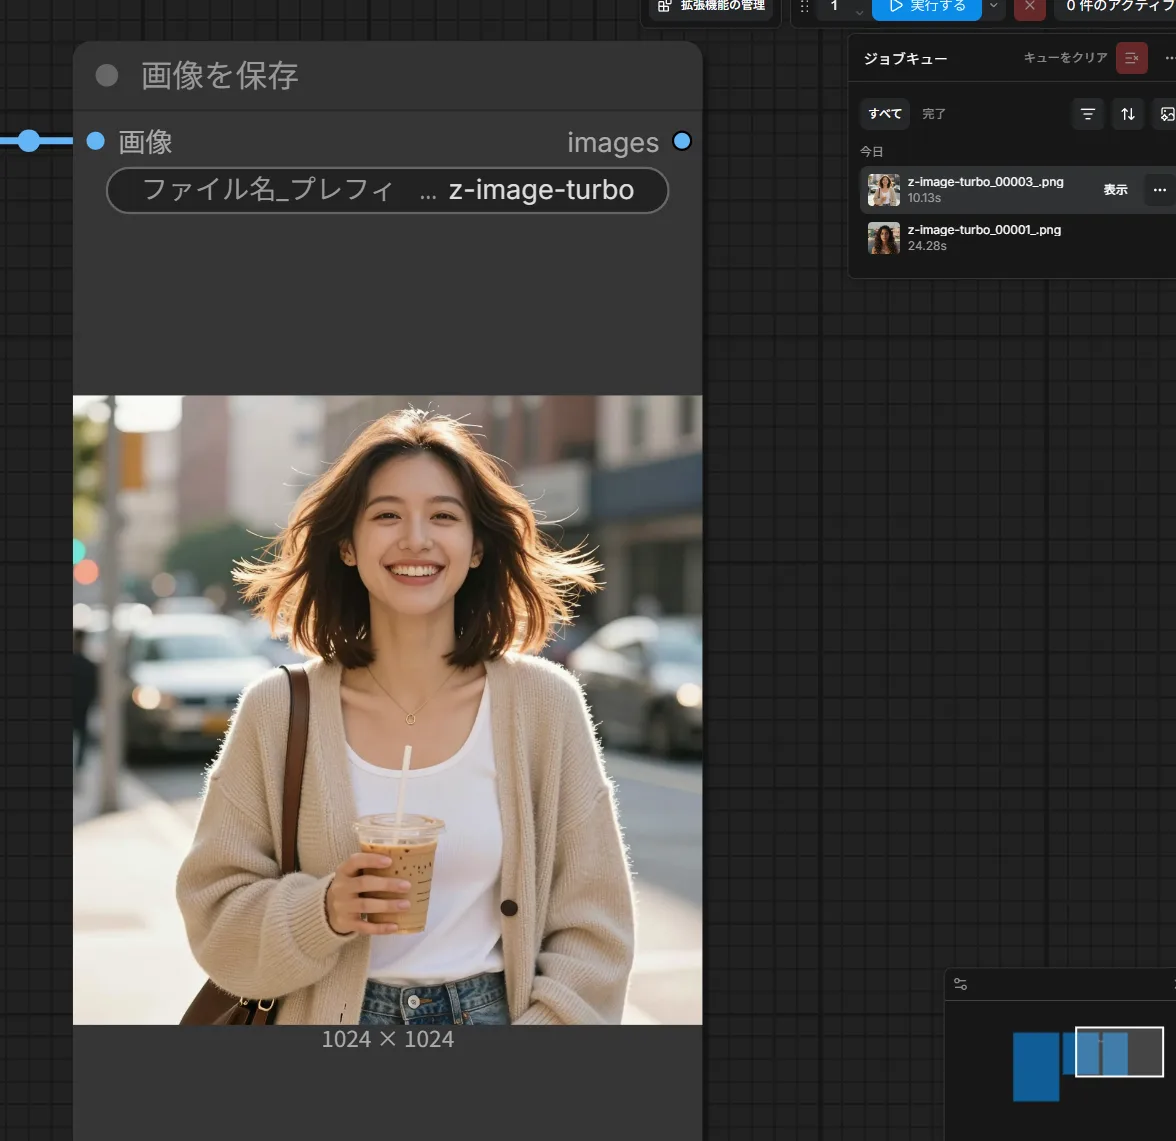Click the キューをクリア label

[1065, 58]
